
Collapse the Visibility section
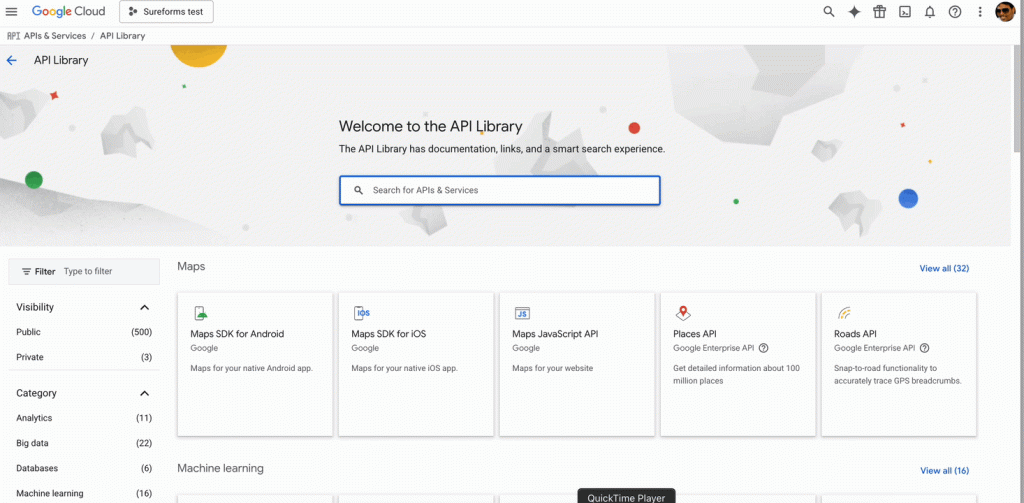click(144, 307)
